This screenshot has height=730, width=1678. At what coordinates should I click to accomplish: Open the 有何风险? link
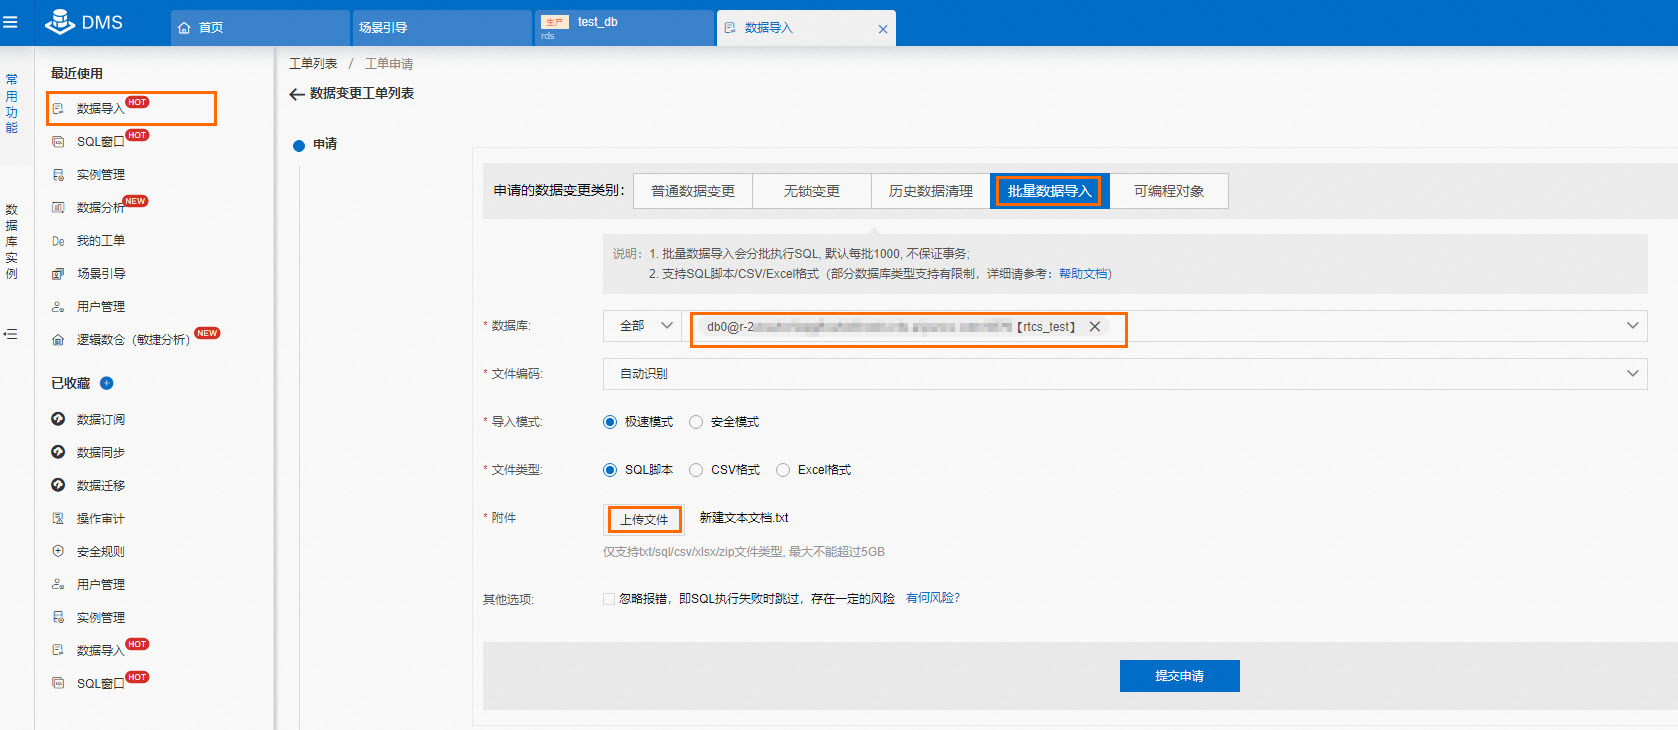point(932,598)
